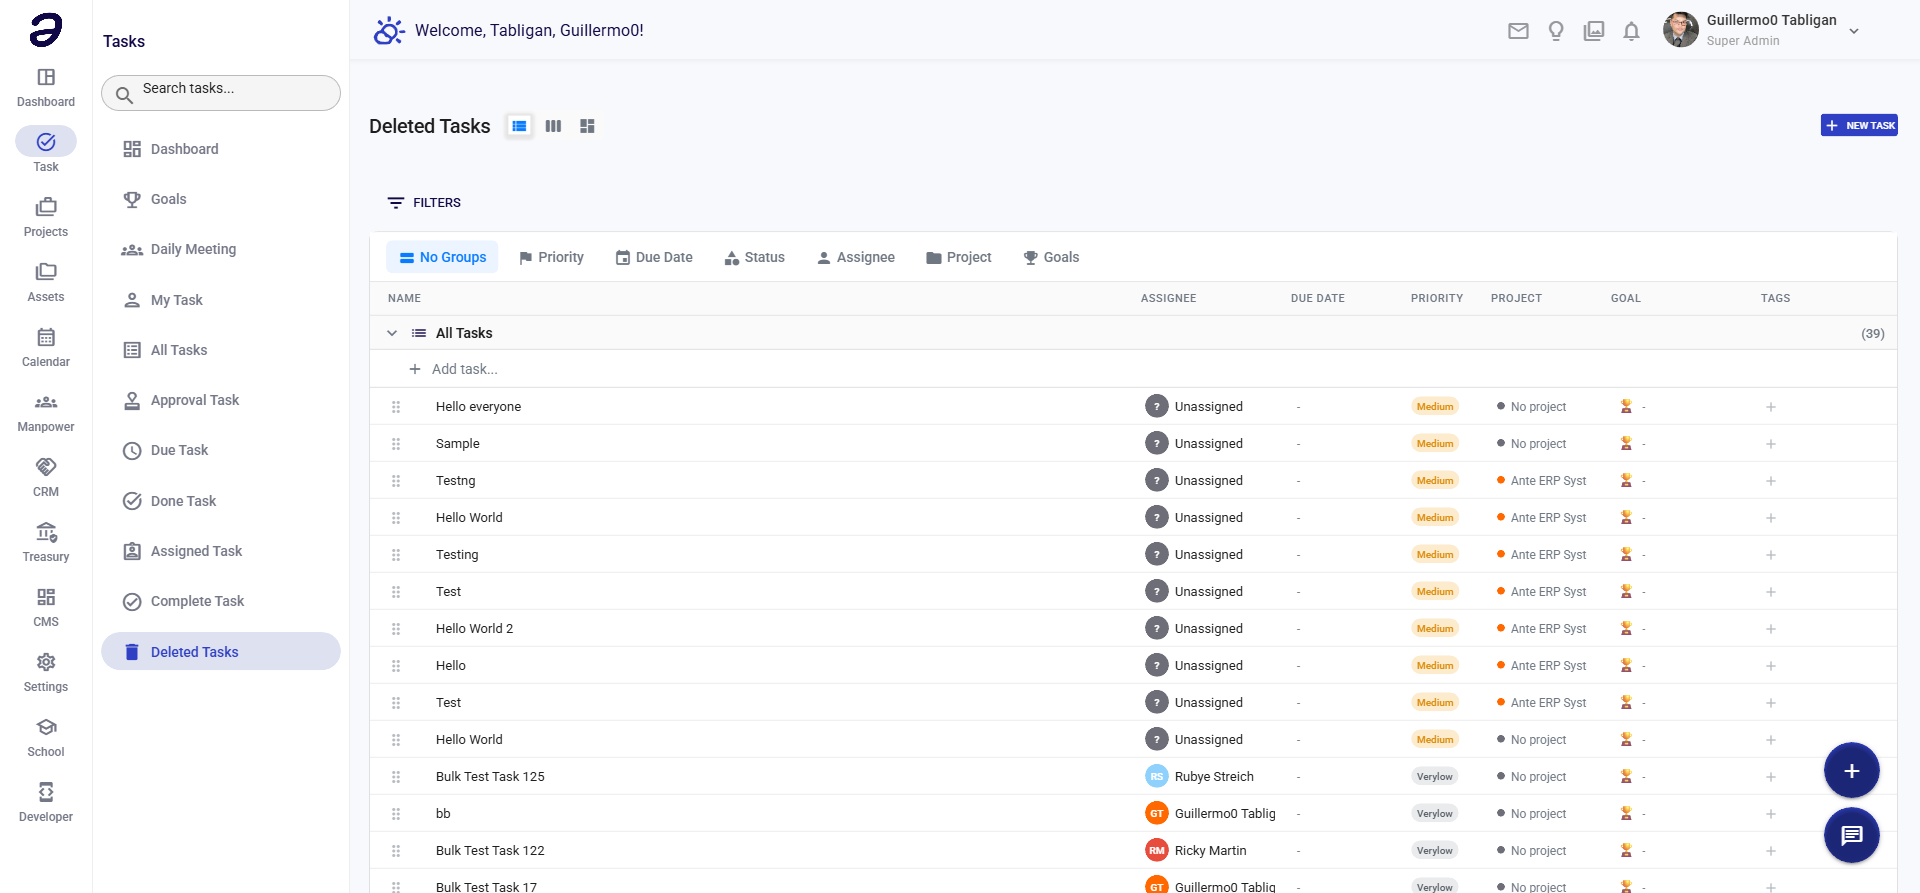Open the Bulk Test Task 125 task
Screen dimensions: 1920x893
[x=490, y=777]
